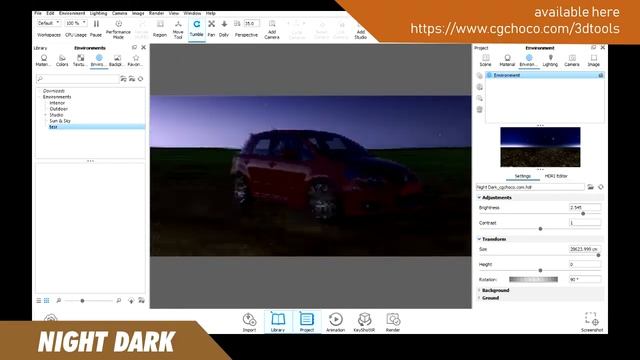The width and height of the screenshot is (640, 360).
Task: Select the Settings tab in Environment
Action: coord(522,176)
